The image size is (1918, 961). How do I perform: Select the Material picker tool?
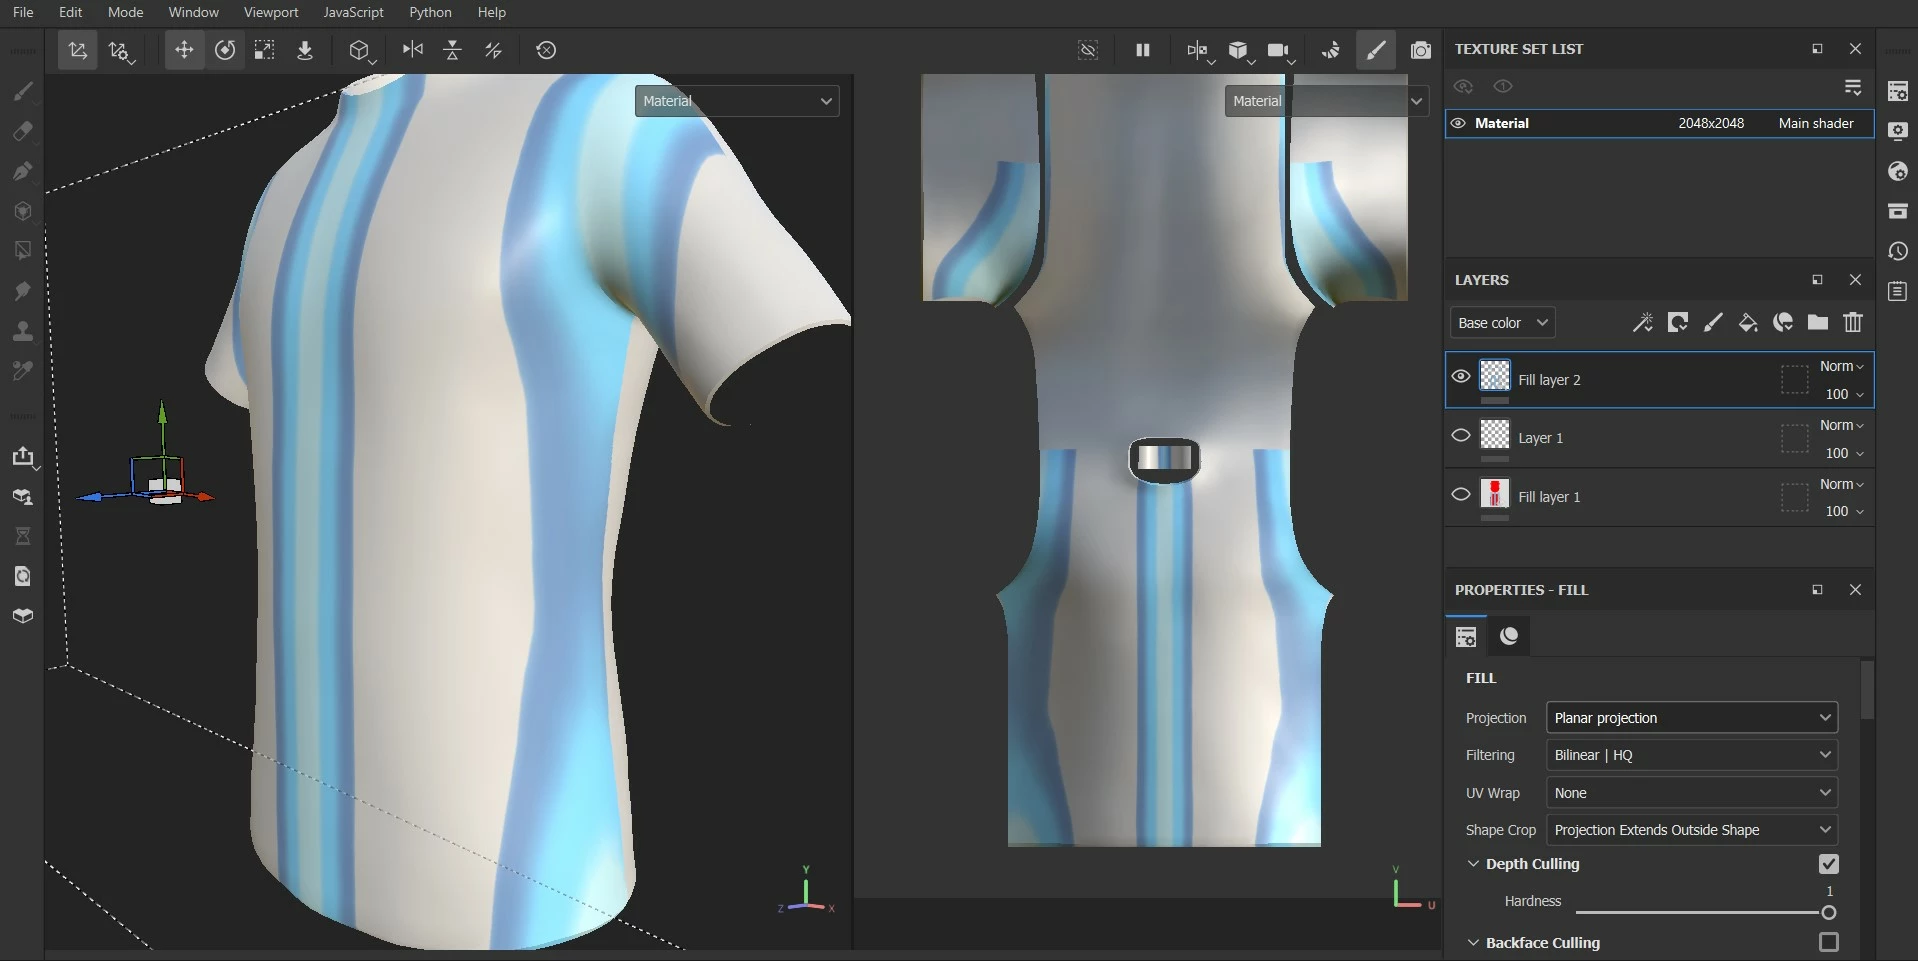pos(22,371)
